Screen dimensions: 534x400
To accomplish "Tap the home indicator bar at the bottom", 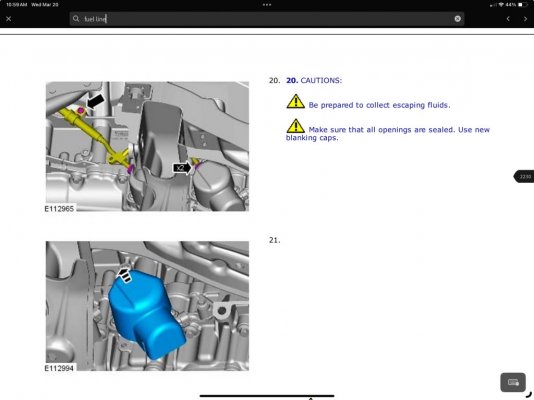I will (x=267, y=396).
